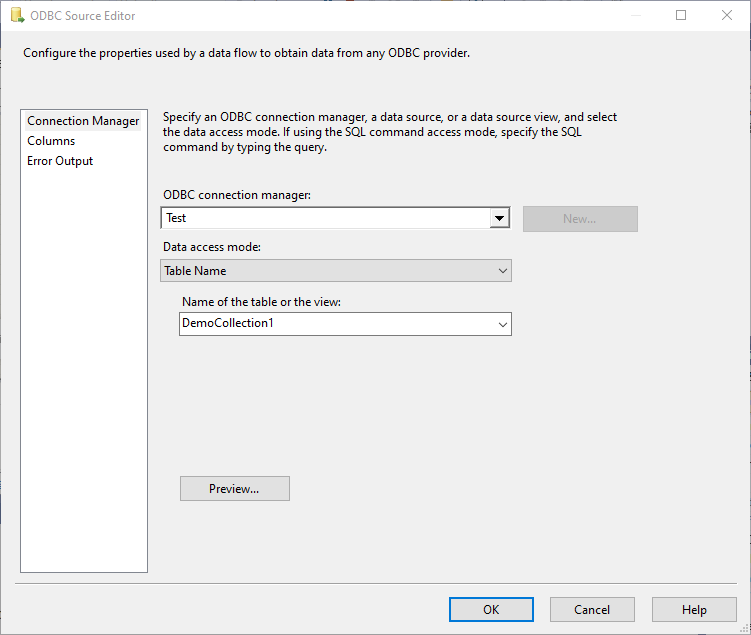Image resolution: width=751 pixels, height=635 pixels.
Task: Click the Cancel button
Action: [x=592, y=609]
